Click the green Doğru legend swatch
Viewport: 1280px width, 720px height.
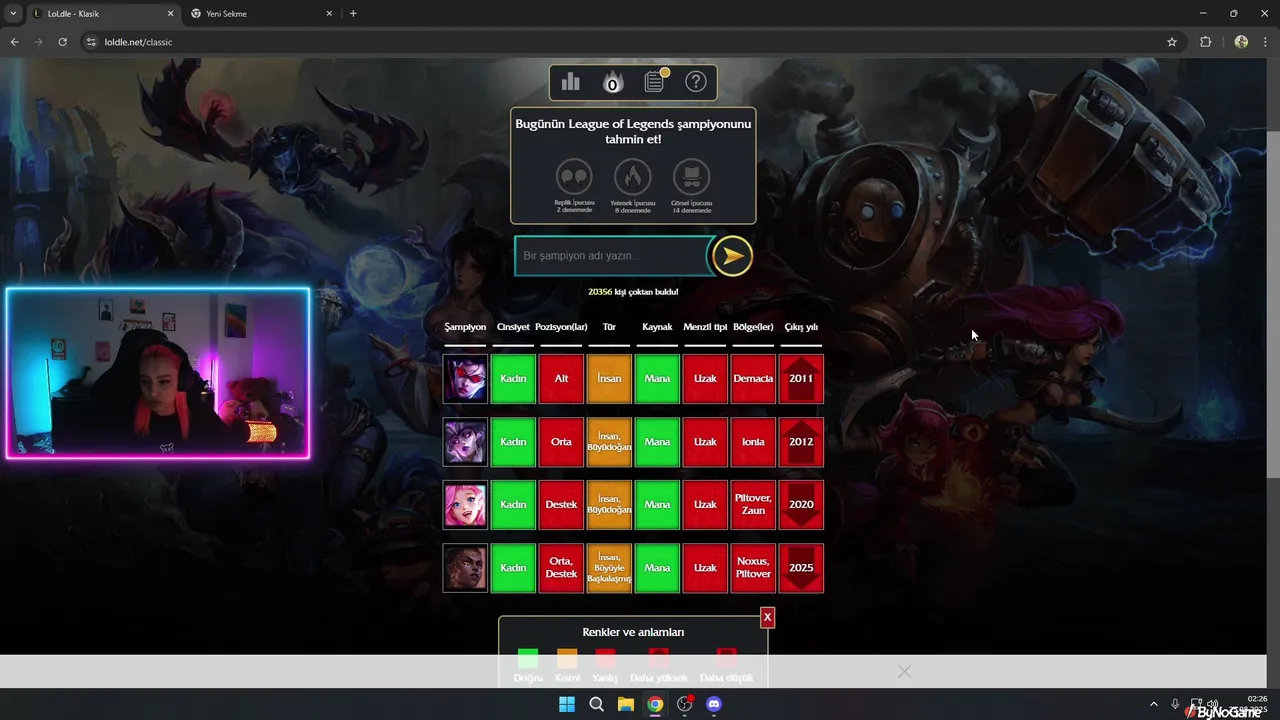click(x=528, y=659)
